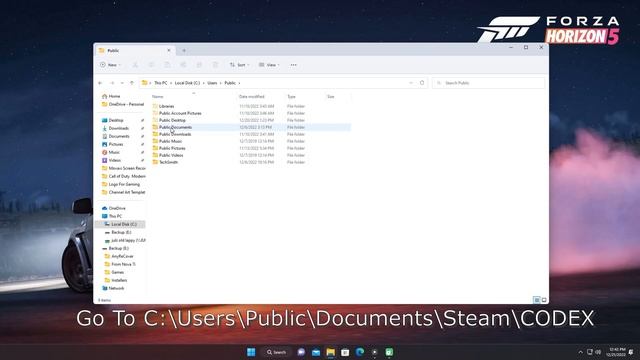Expand the address bar history dropdown
Viewport: 640px width, 360px height.
coord(411,83)
